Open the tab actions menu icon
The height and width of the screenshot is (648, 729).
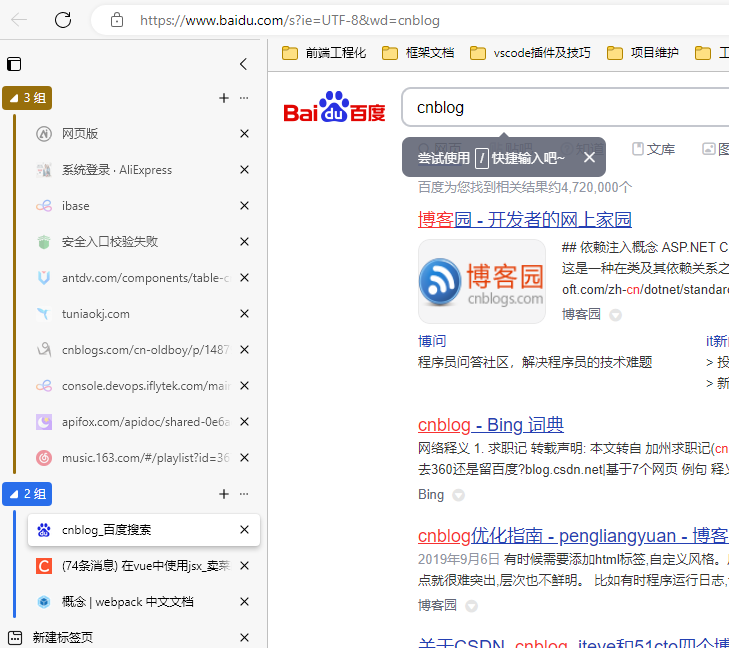(14, 64)
